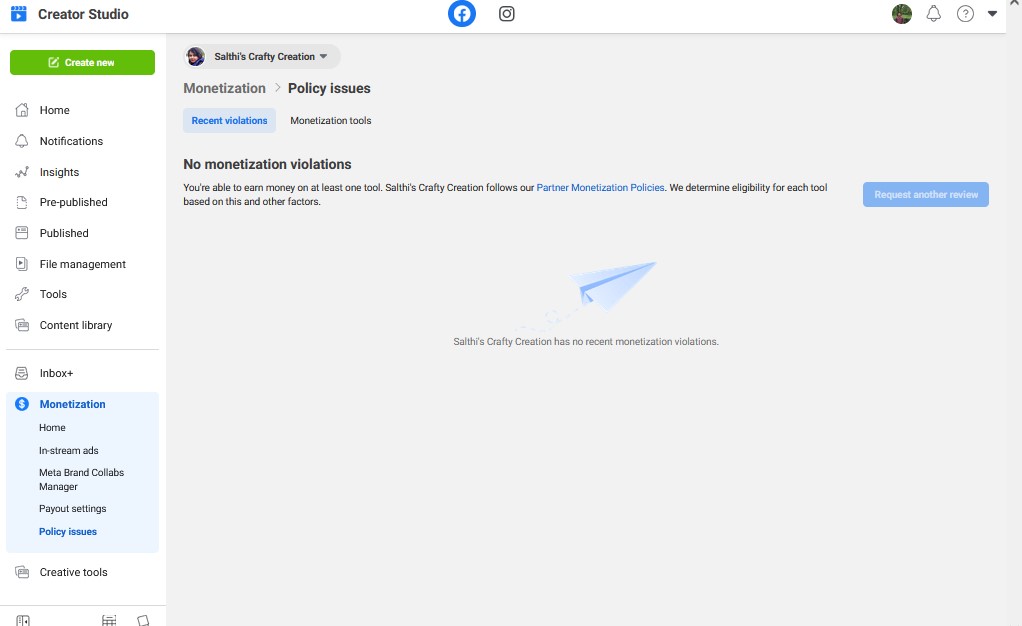Open Home in the sidebar
The image size is (1022, 626).
point(55,110)
